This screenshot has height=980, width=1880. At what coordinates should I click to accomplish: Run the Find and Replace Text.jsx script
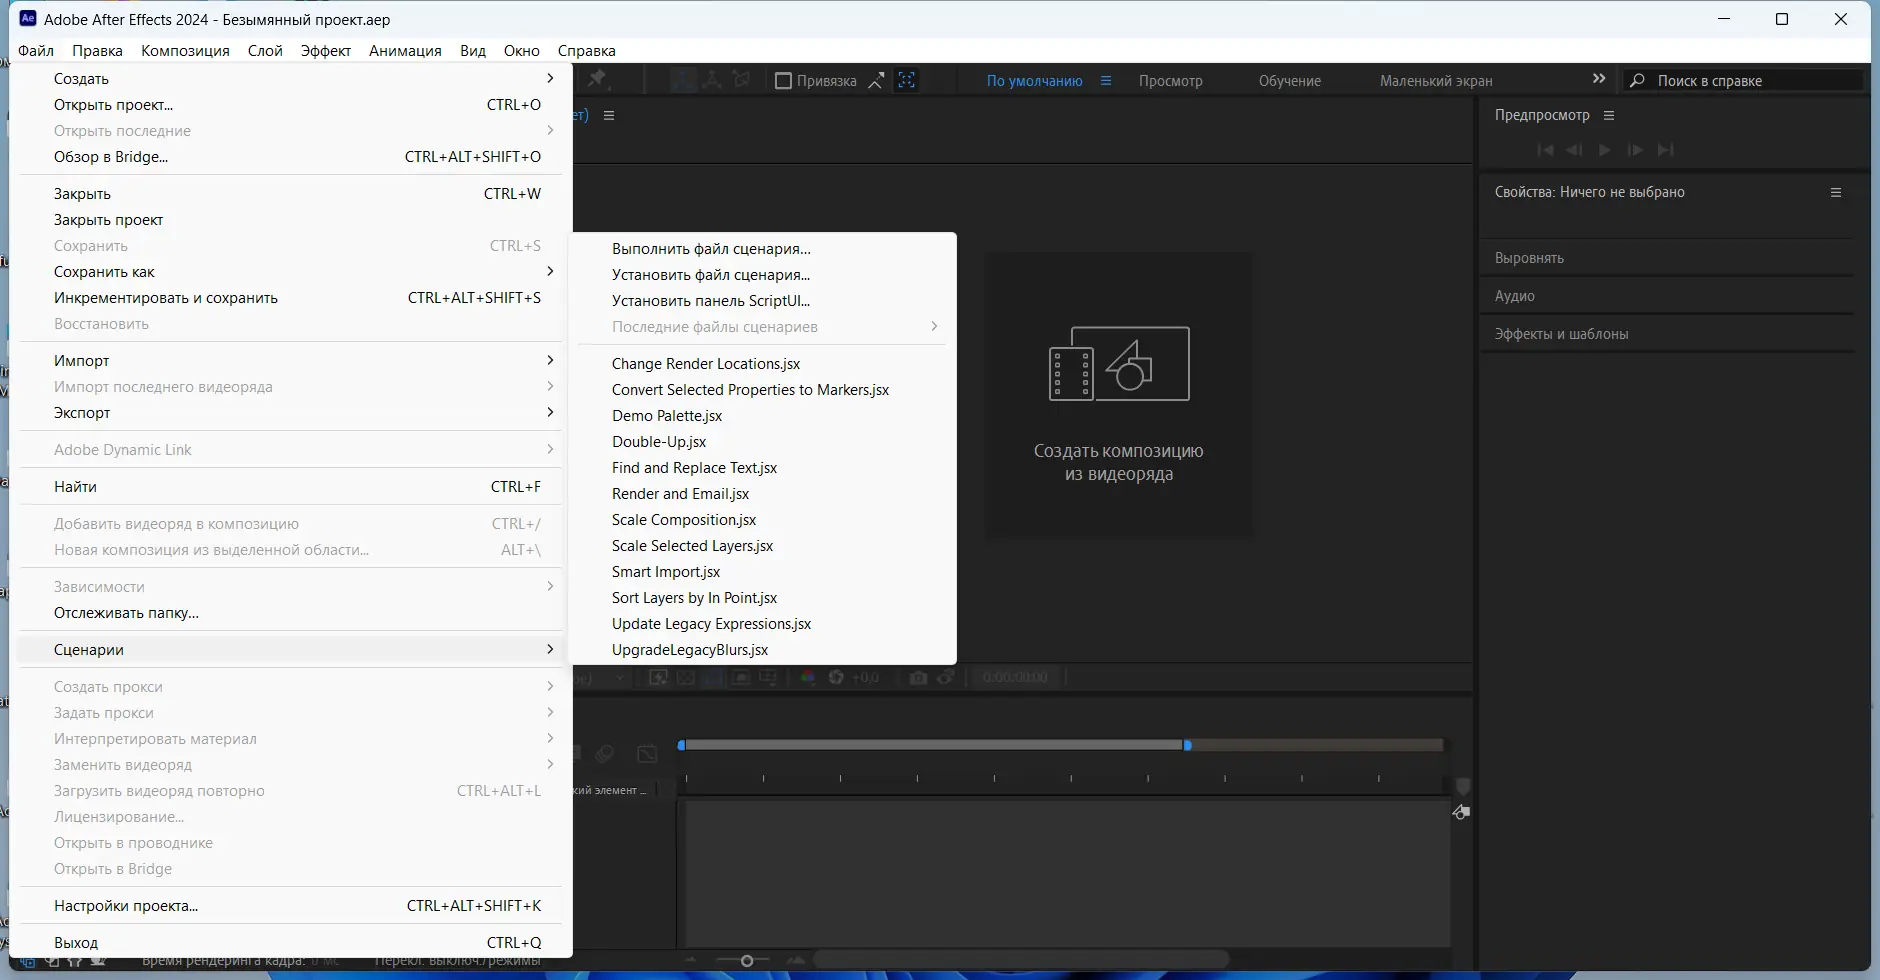coord(763,468)
